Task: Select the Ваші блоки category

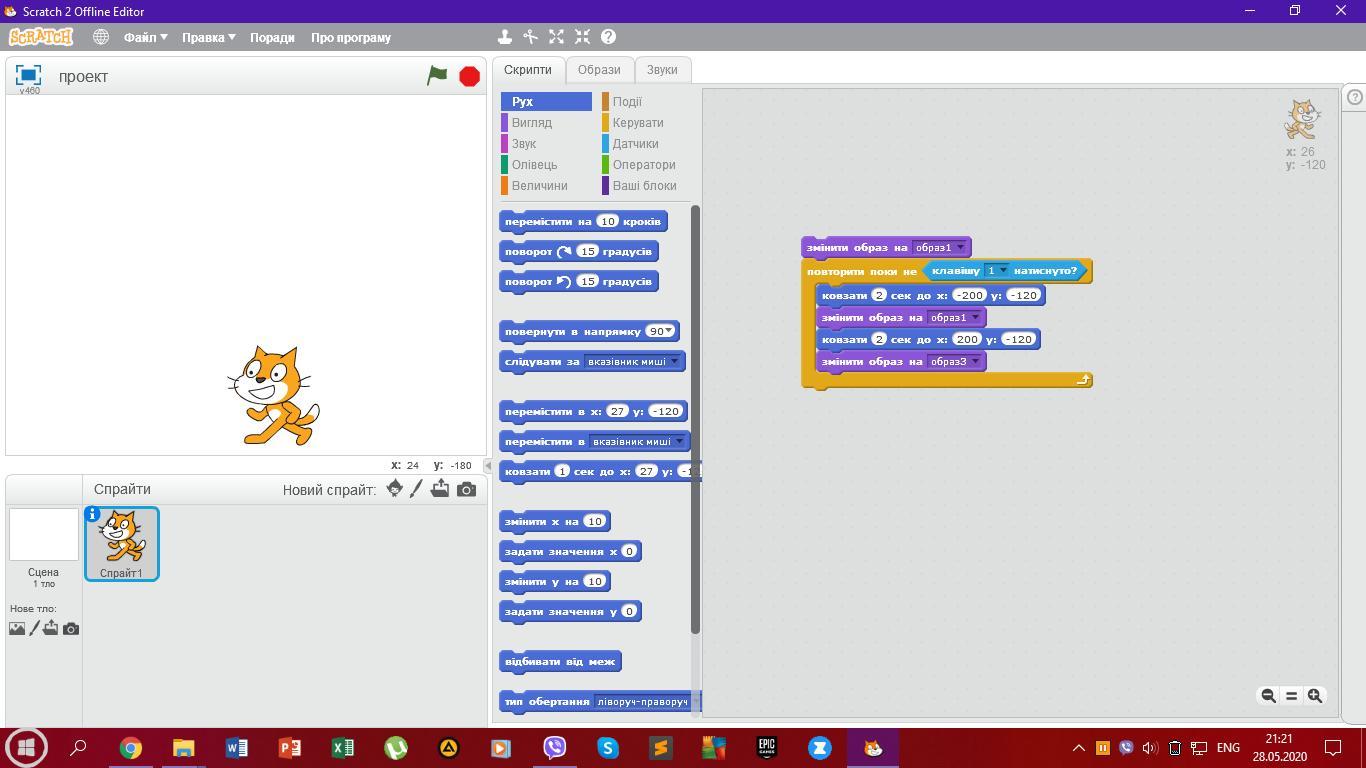Action: (x=645, y=185)
